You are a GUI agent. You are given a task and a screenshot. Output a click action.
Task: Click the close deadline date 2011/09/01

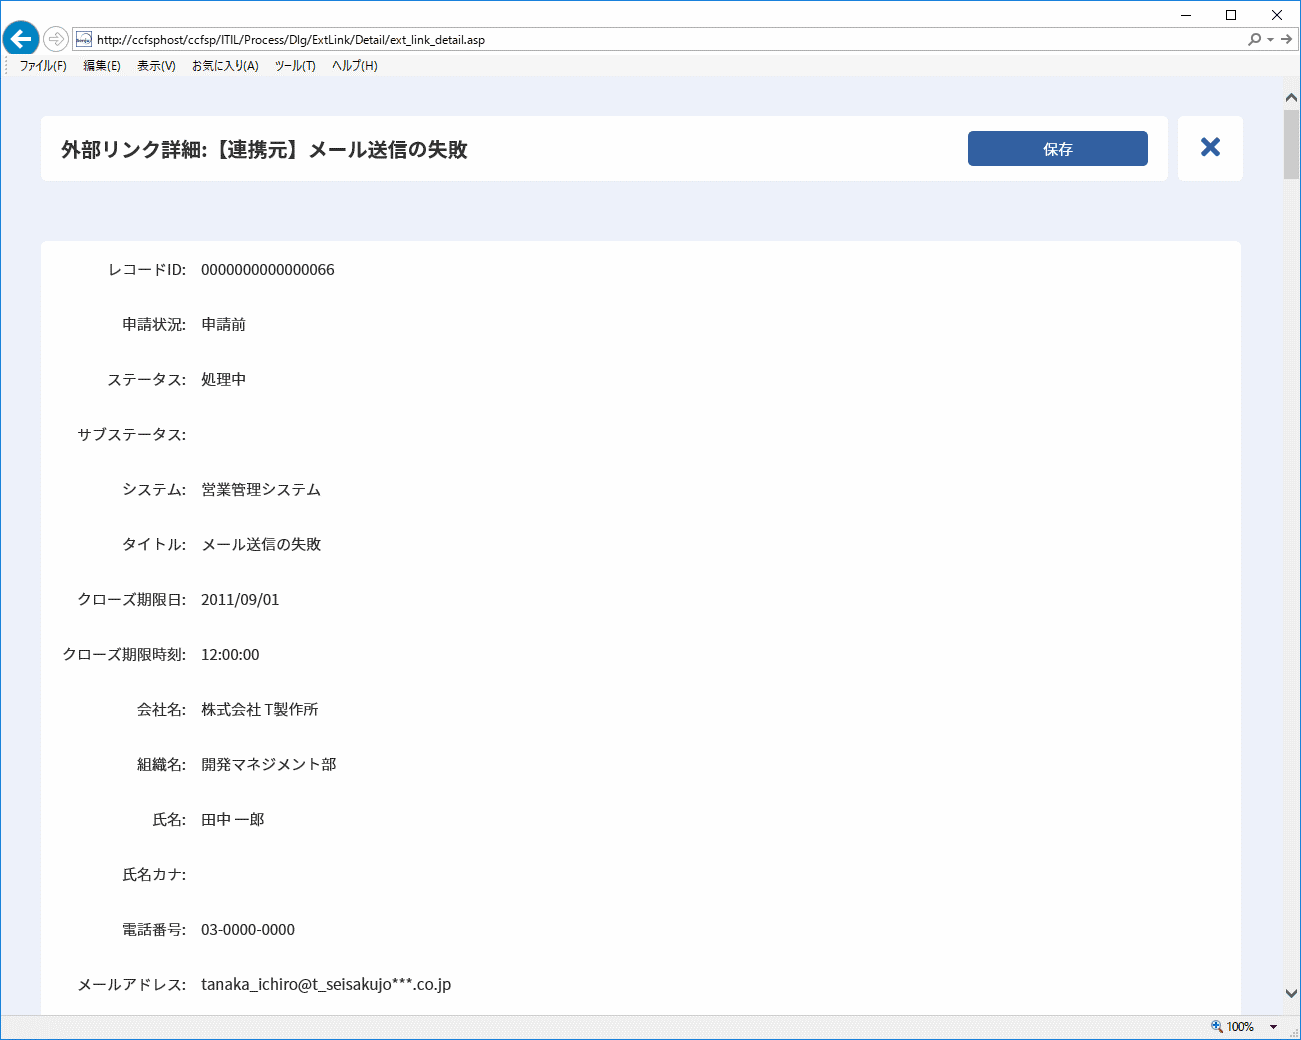point(240,600)
